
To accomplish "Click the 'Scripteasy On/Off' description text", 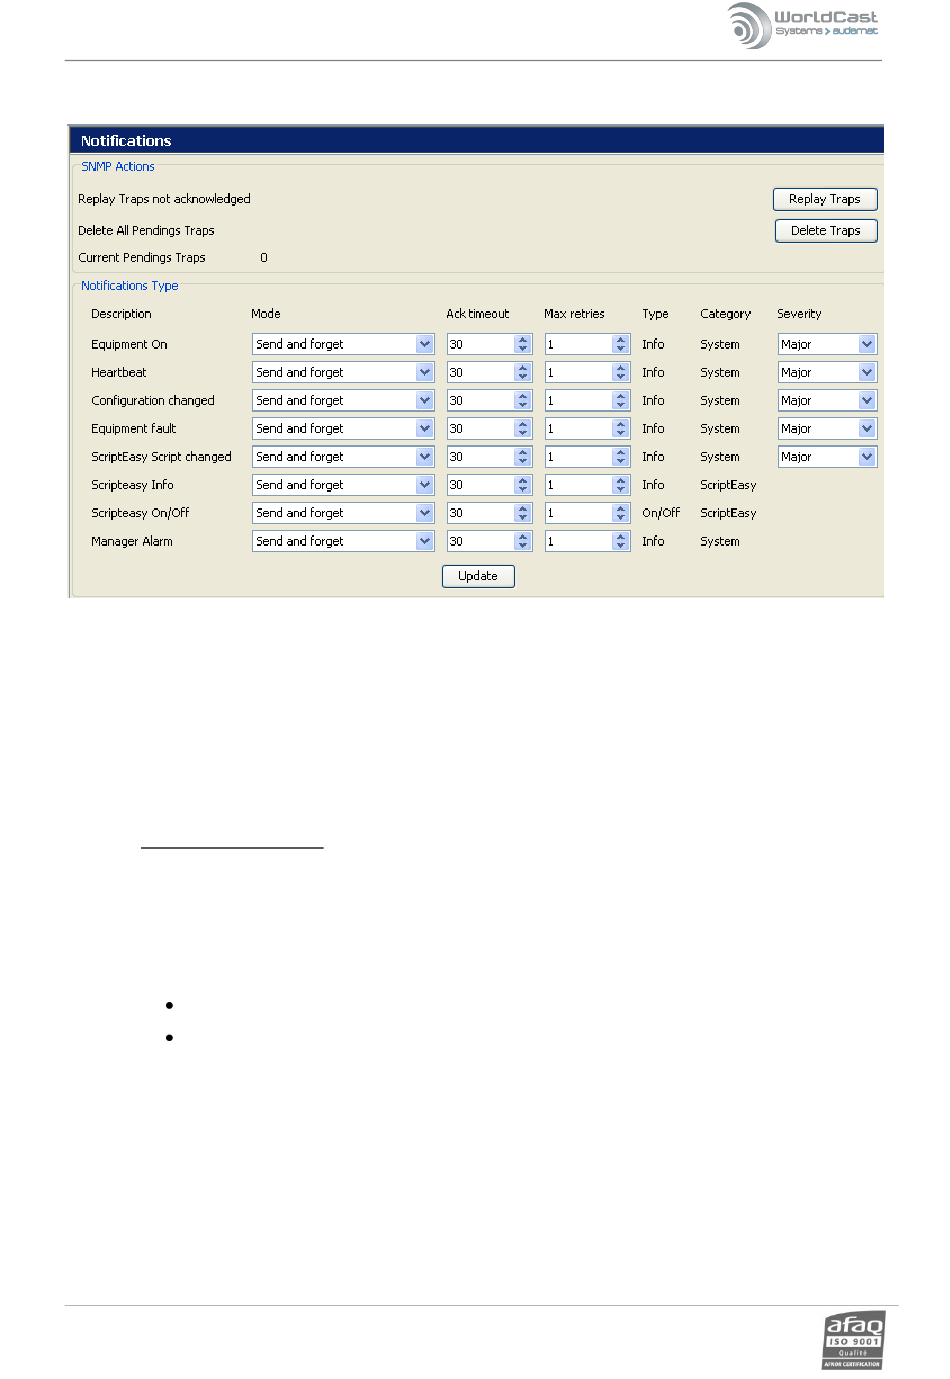I will click(140, 513).
